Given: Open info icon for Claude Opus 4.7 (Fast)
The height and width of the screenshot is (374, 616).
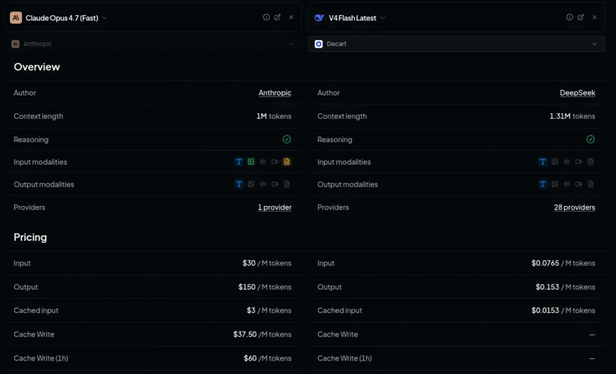Looking at the screenshot, I should (266, 17).
